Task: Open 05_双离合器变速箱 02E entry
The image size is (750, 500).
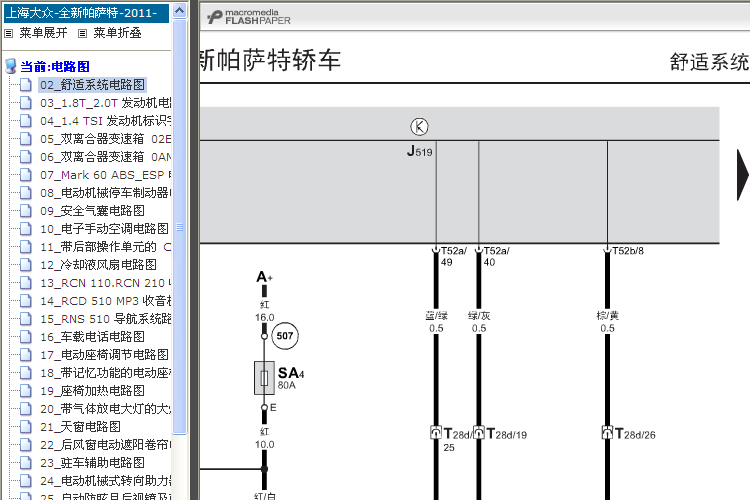Action: 105,139
